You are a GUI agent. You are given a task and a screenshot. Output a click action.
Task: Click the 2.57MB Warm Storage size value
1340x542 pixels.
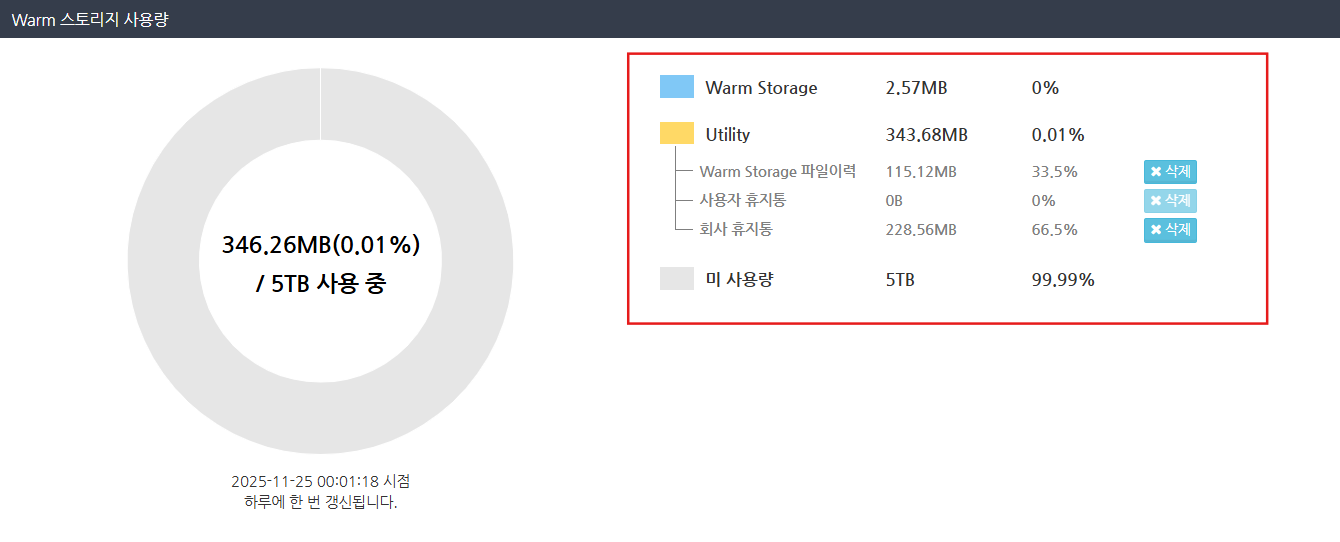point(916,88)
